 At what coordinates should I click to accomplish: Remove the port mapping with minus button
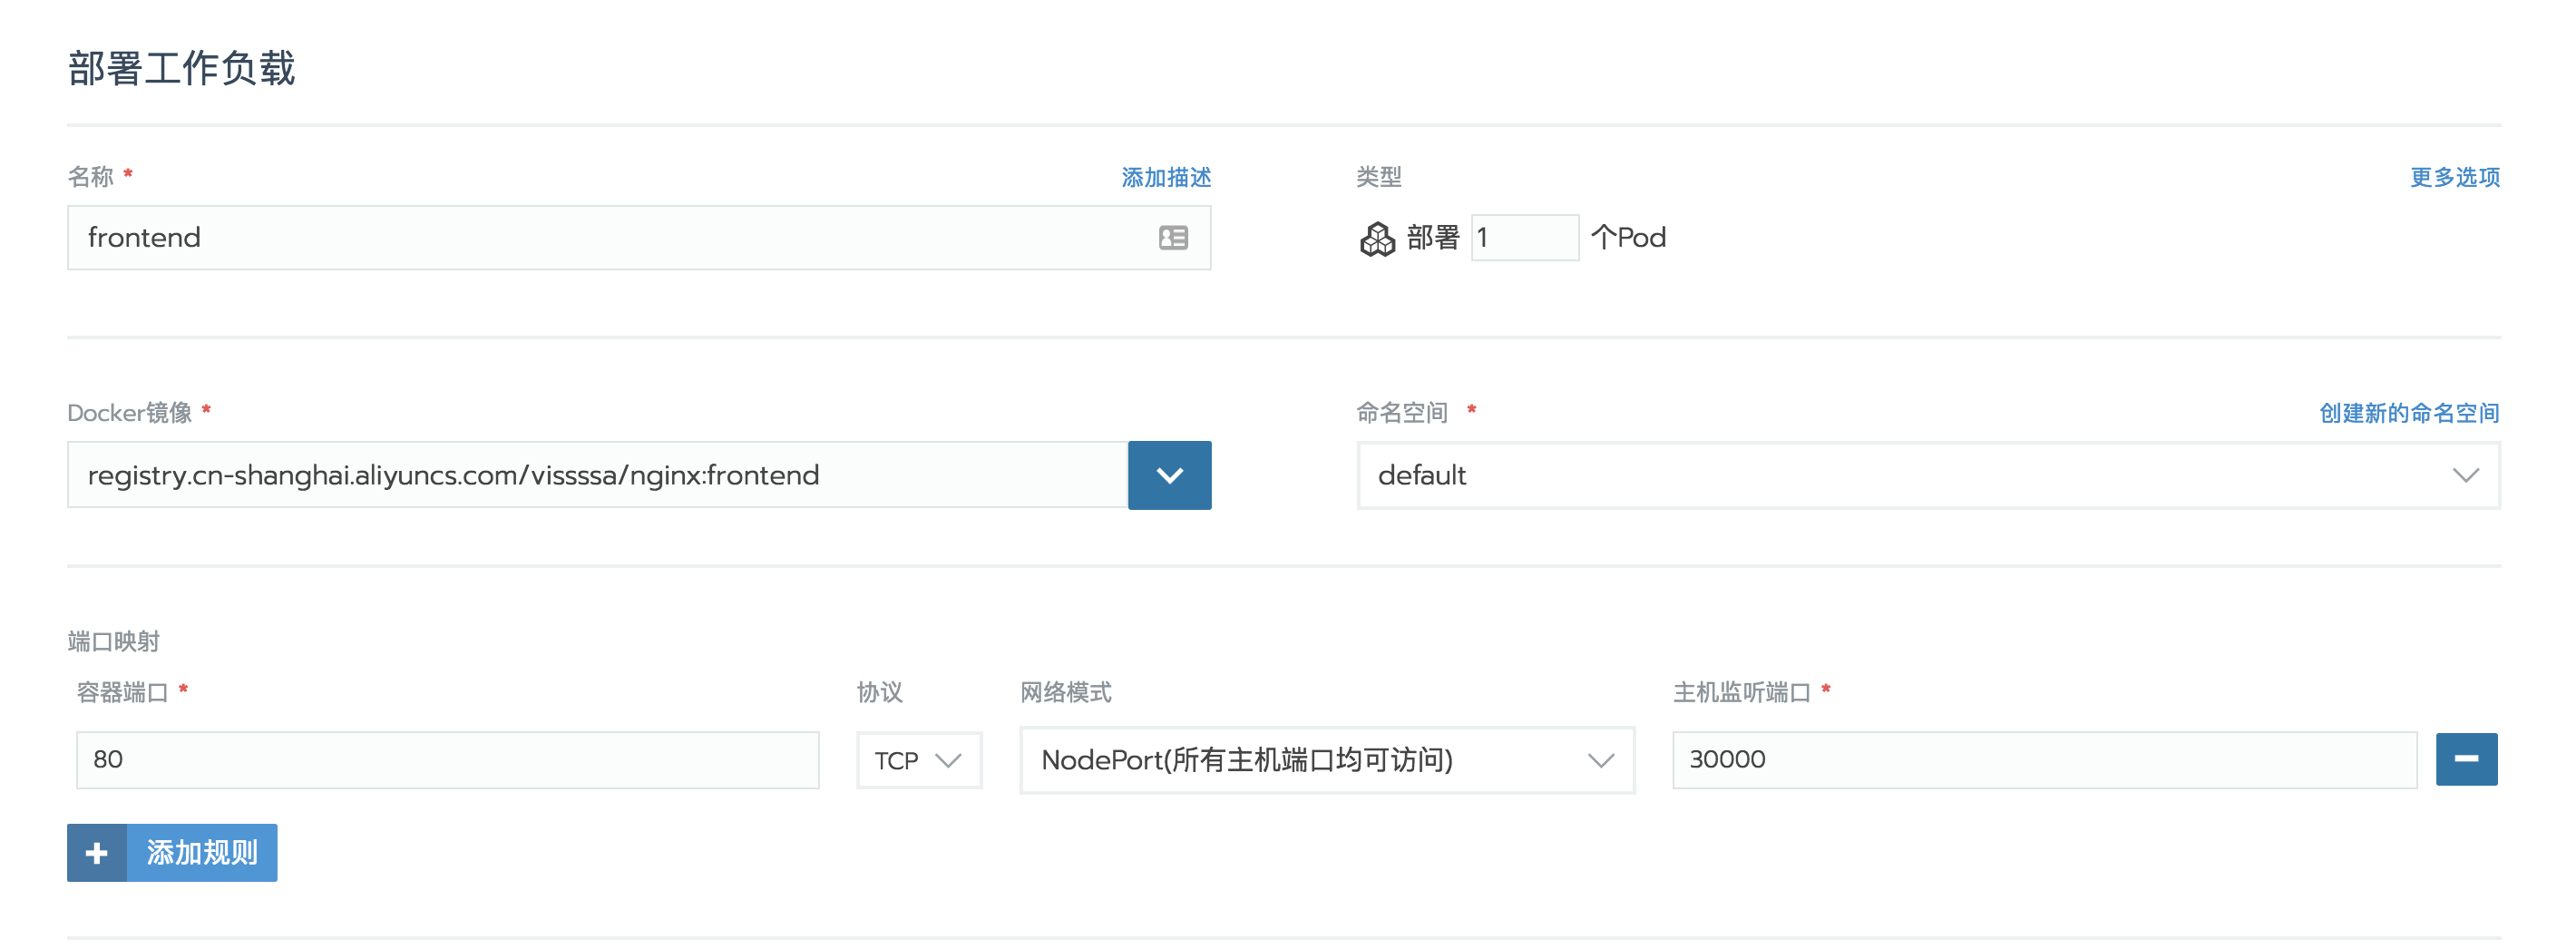coord(2465,759)
